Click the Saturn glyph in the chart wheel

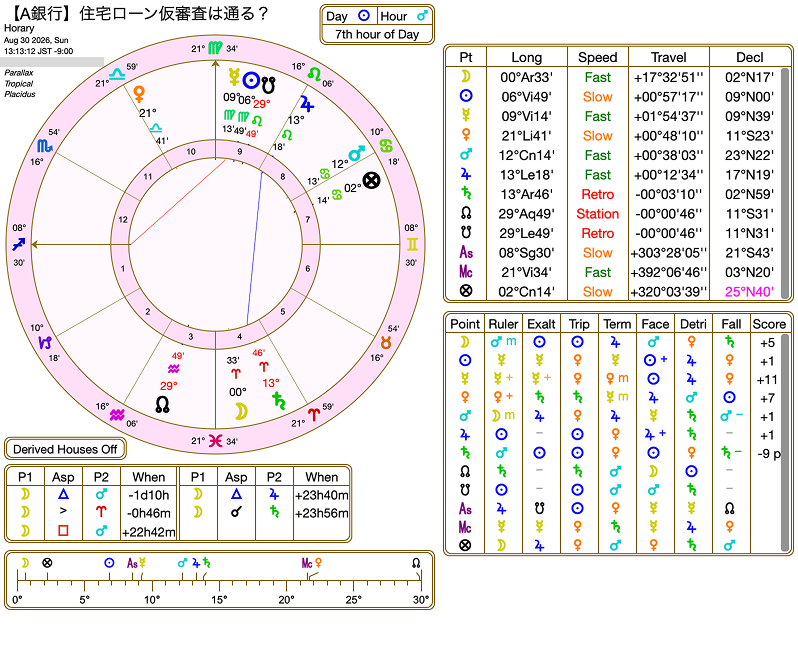coord(279,401)
